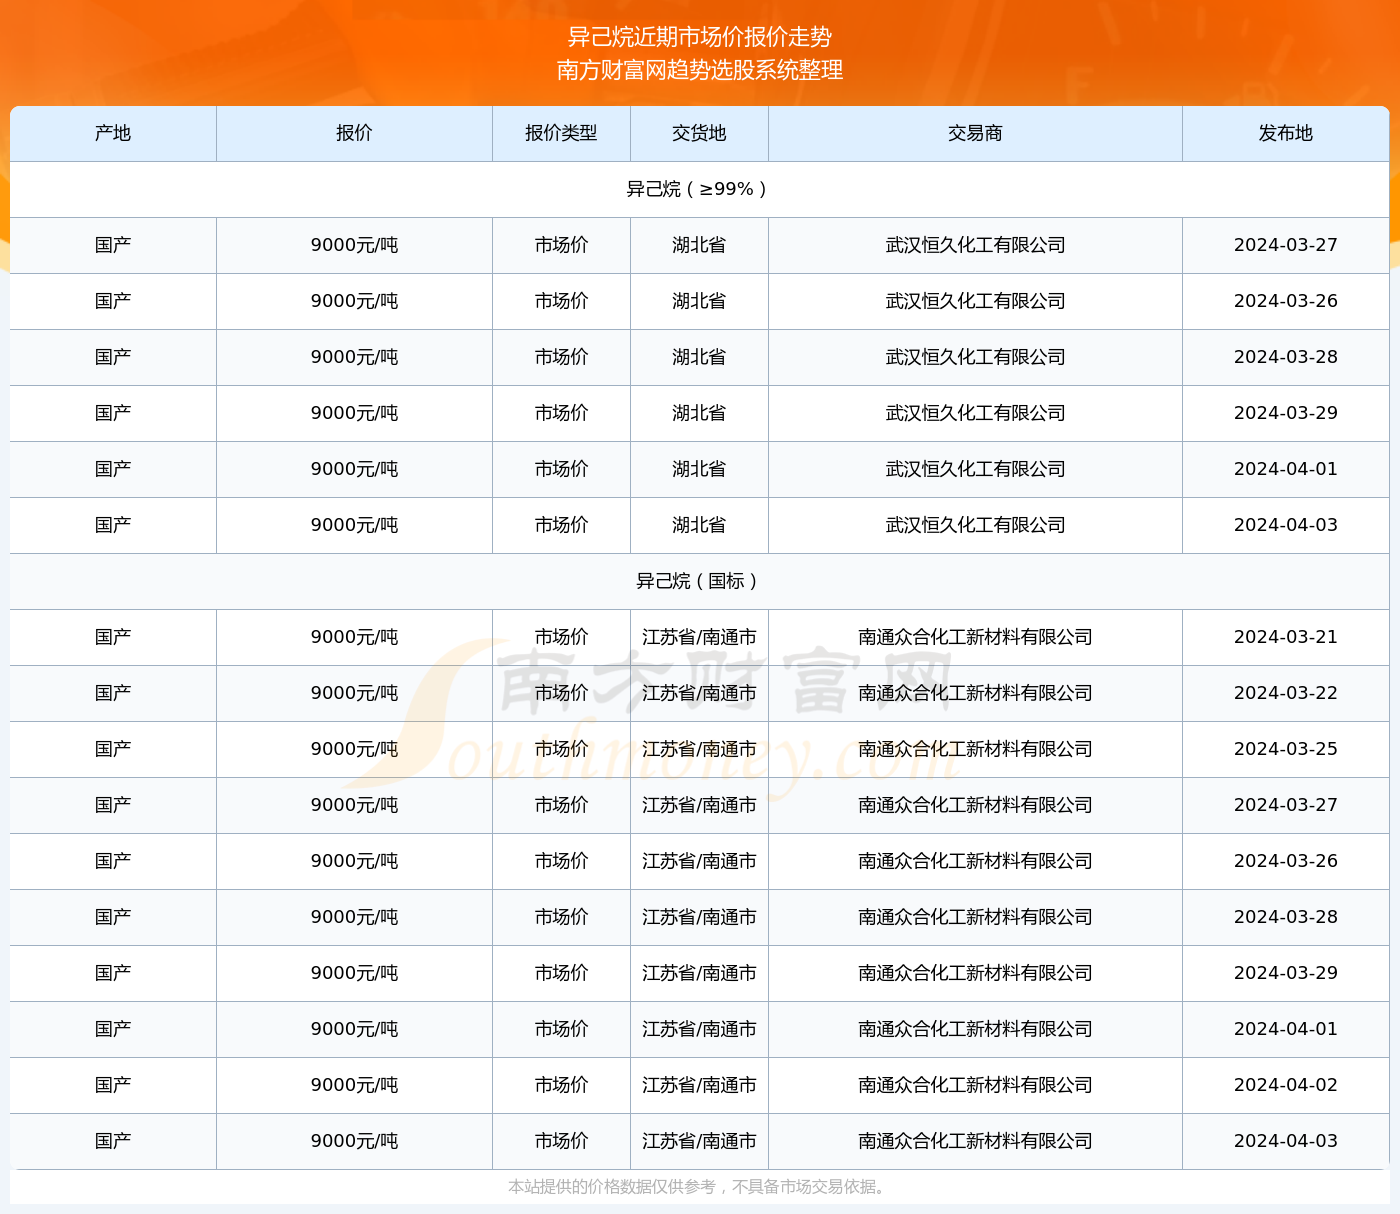Click the 武汉恒久化工 row date 2024-03-27
The height and width of the screenshot is (1214, 1400).
click(x=1286, y=245)
